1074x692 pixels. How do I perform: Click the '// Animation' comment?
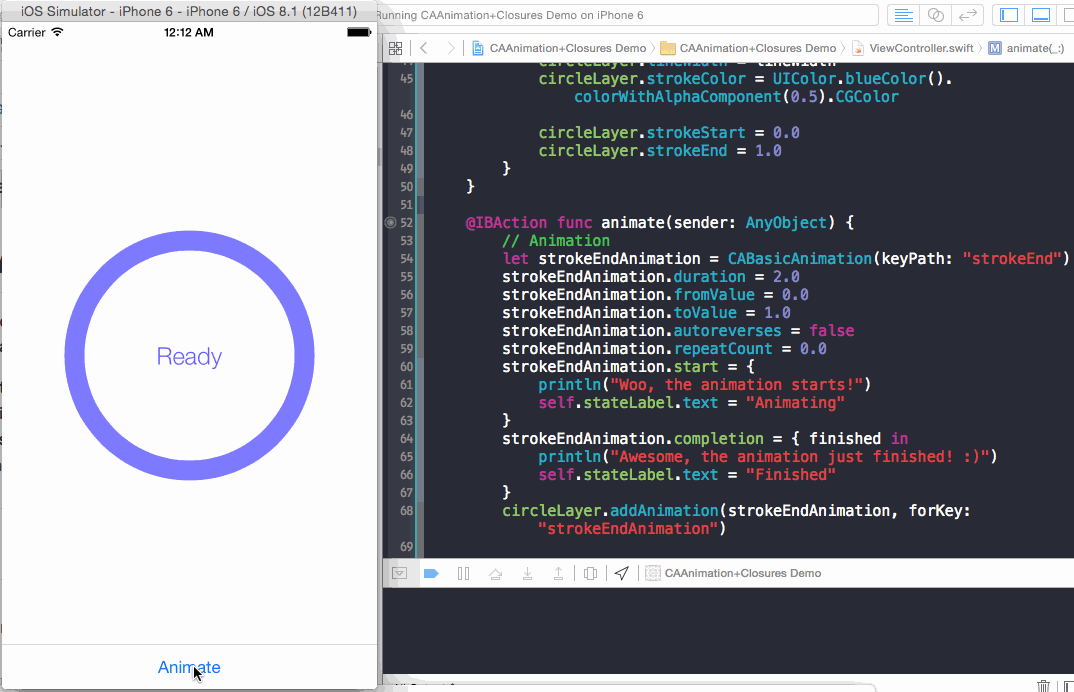pyautogui.click(x=555, y=241)
